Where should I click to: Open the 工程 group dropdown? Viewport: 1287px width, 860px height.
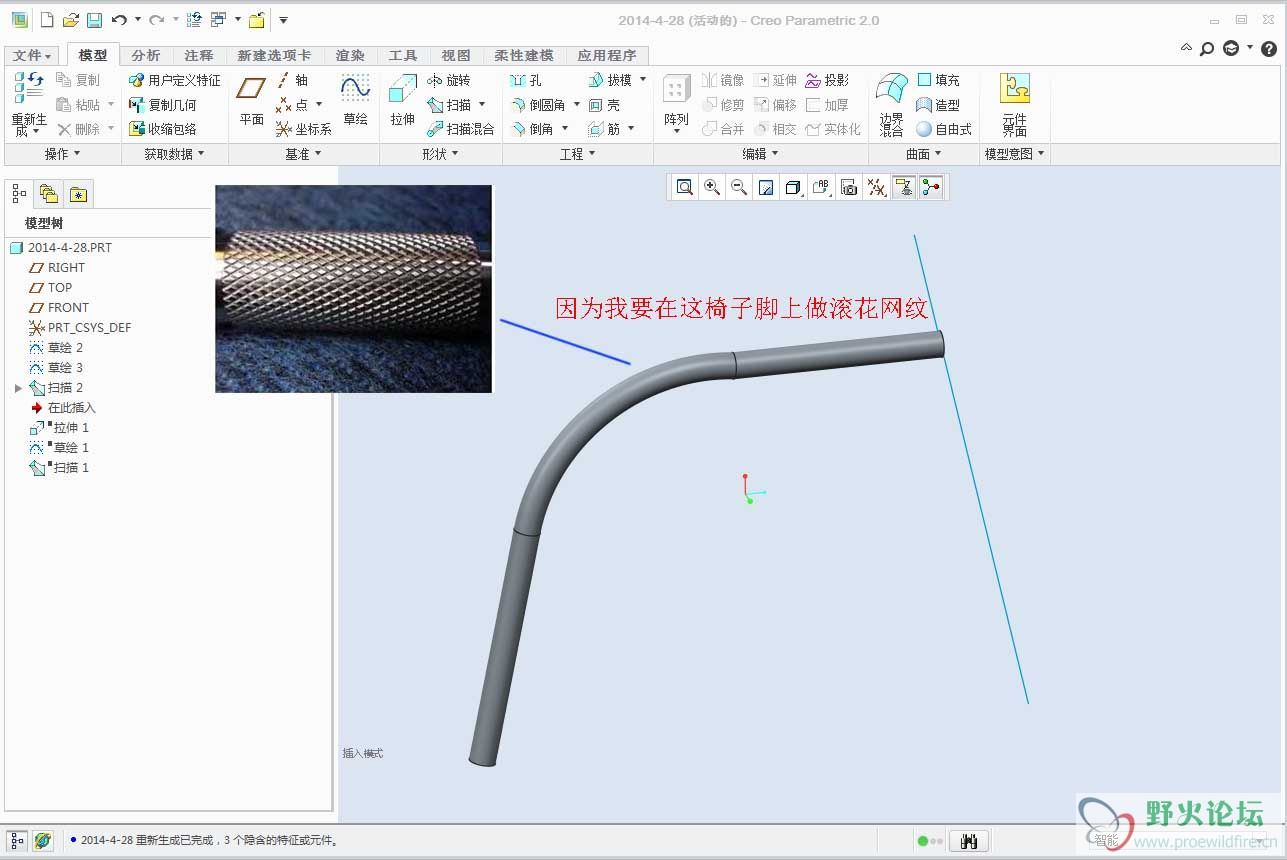coord(577,154)
